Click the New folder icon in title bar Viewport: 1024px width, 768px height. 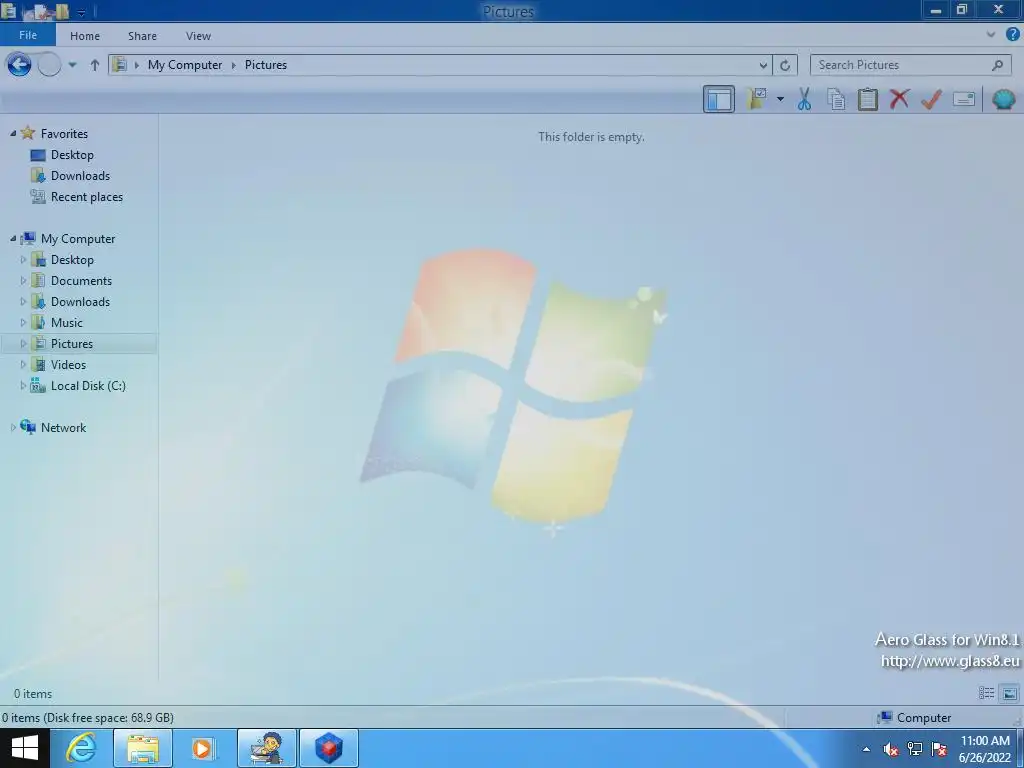pos(61,12)
